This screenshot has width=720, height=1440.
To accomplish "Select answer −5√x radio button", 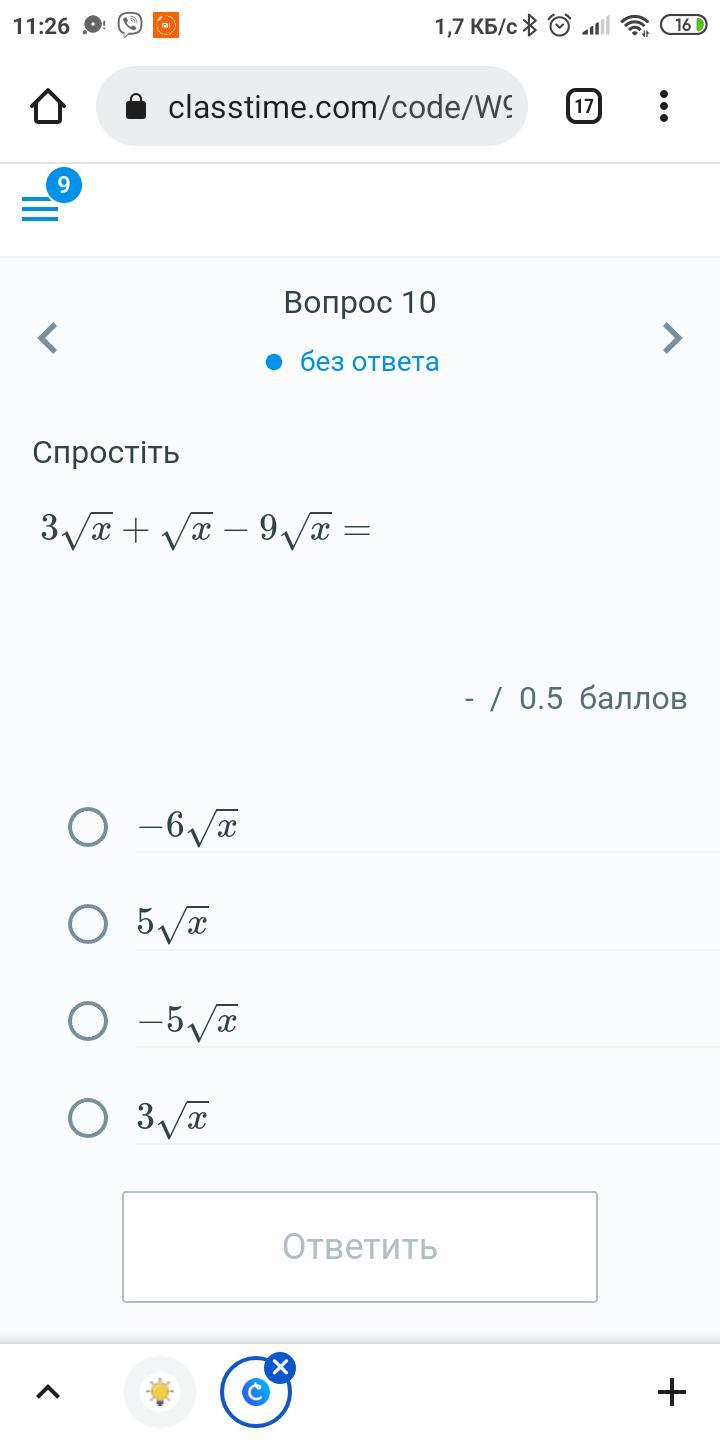I will (x=88, y=1021).
